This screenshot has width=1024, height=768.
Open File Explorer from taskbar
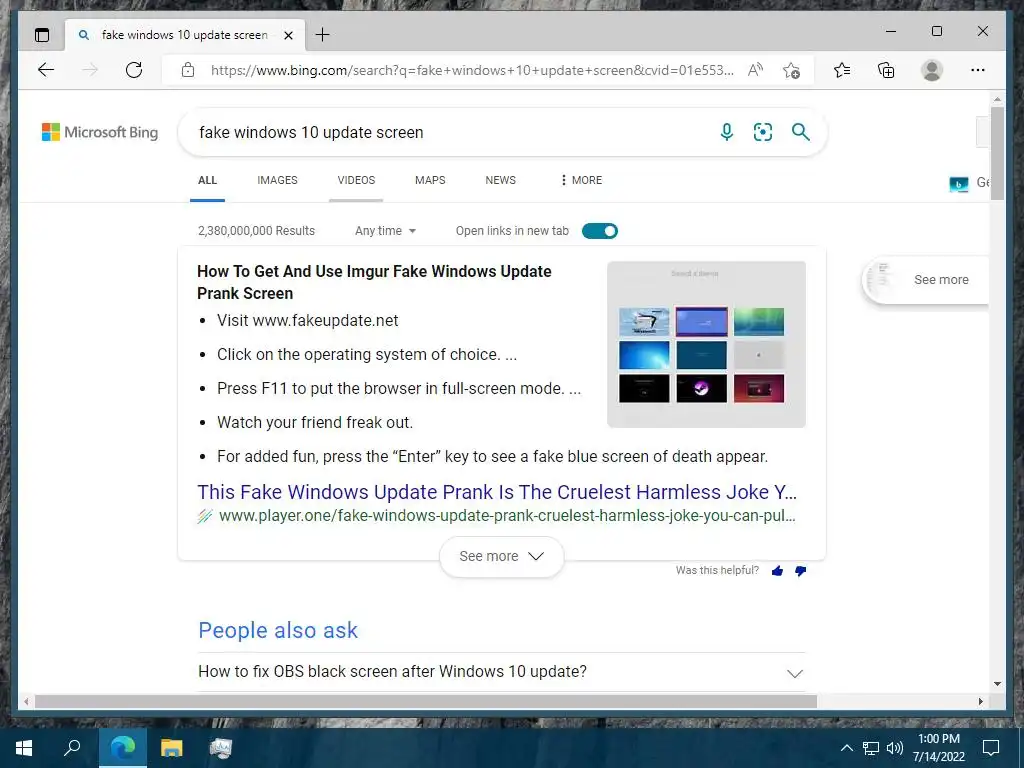click(x=172, y=748)
